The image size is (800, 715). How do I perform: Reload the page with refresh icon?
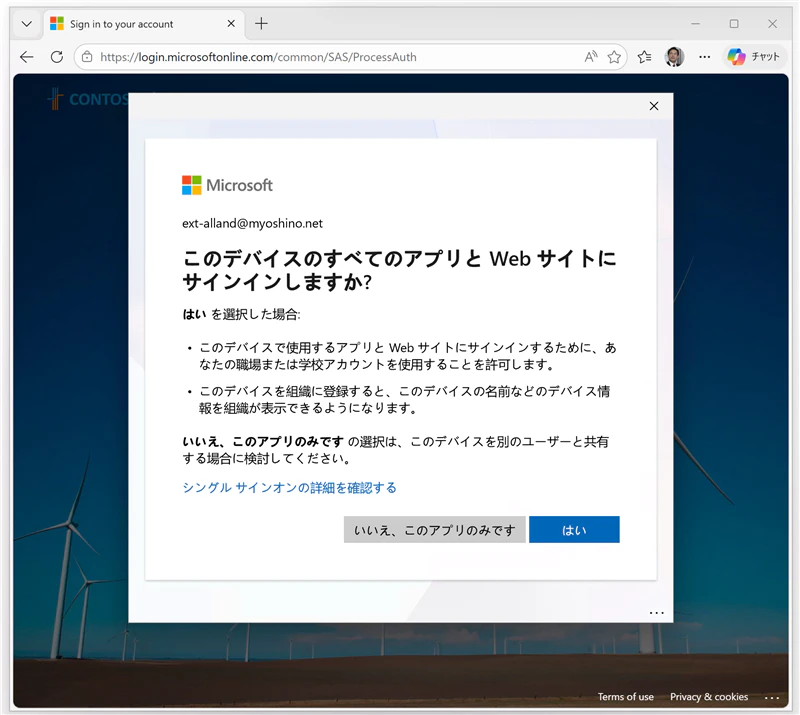click(x=57, y=57)
